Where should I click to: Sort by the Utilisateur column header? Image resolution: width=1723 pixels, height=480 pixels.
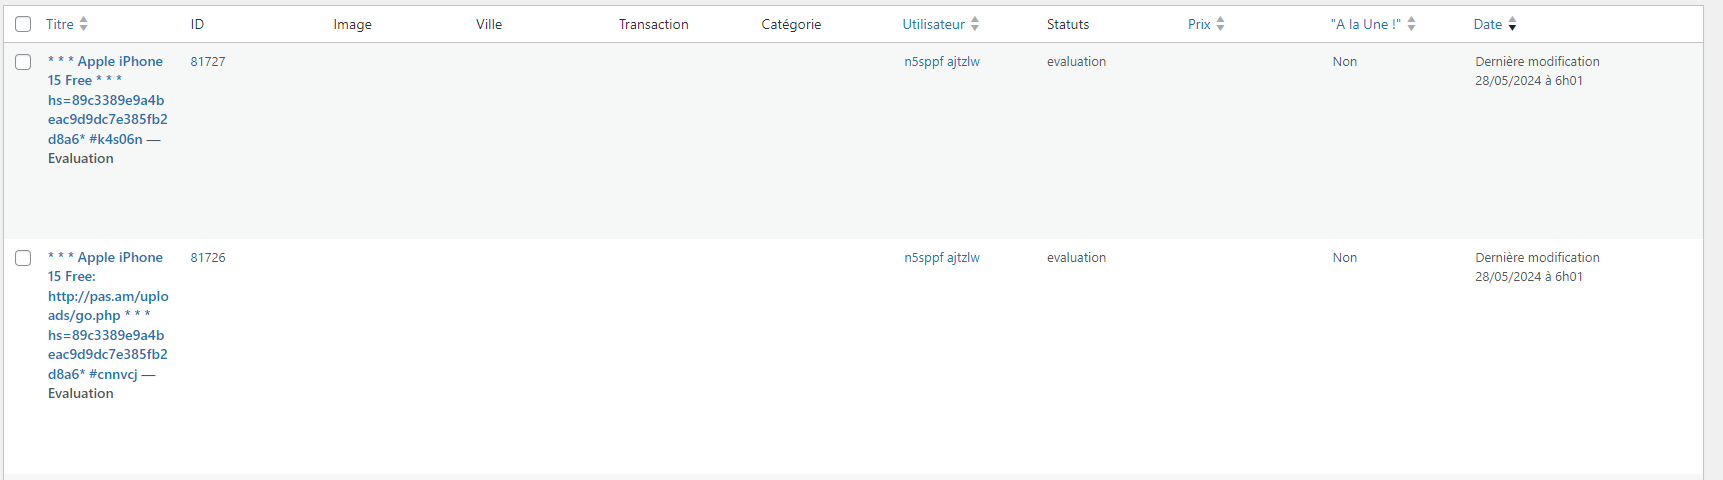(934, 24)
